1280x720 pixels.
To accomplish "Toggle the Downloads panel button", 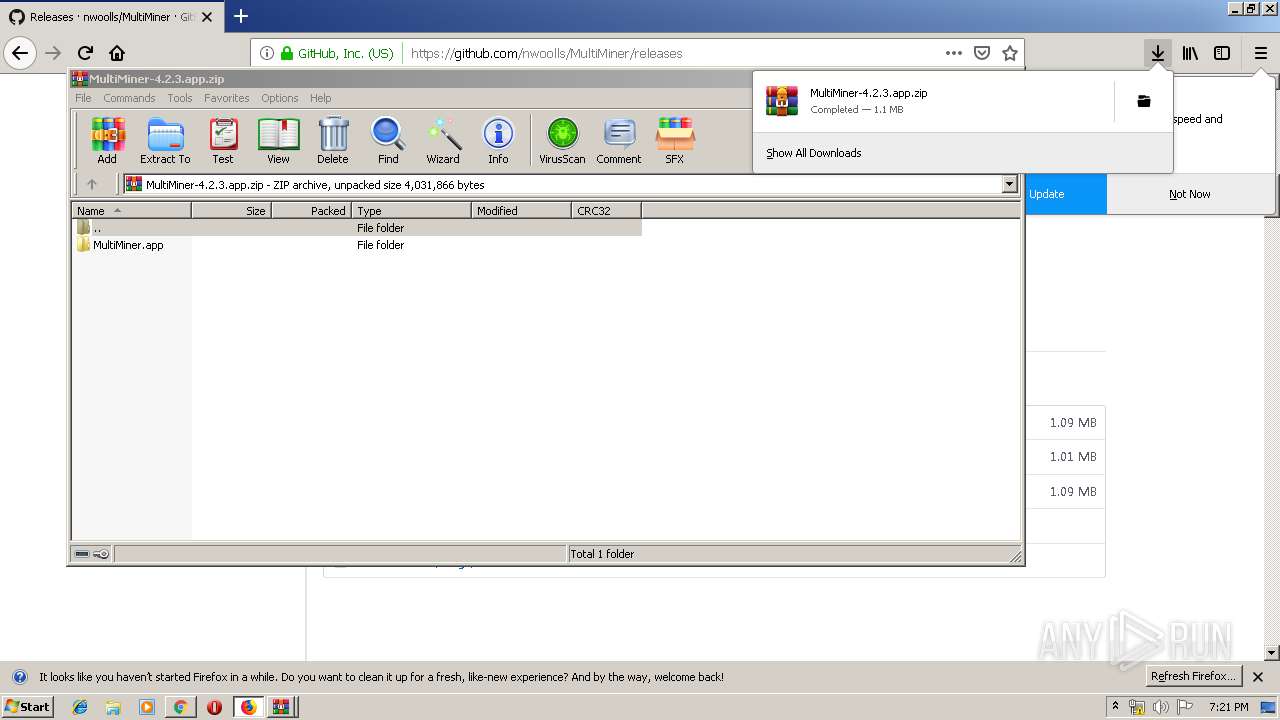I will click(x=1157, y=53).
